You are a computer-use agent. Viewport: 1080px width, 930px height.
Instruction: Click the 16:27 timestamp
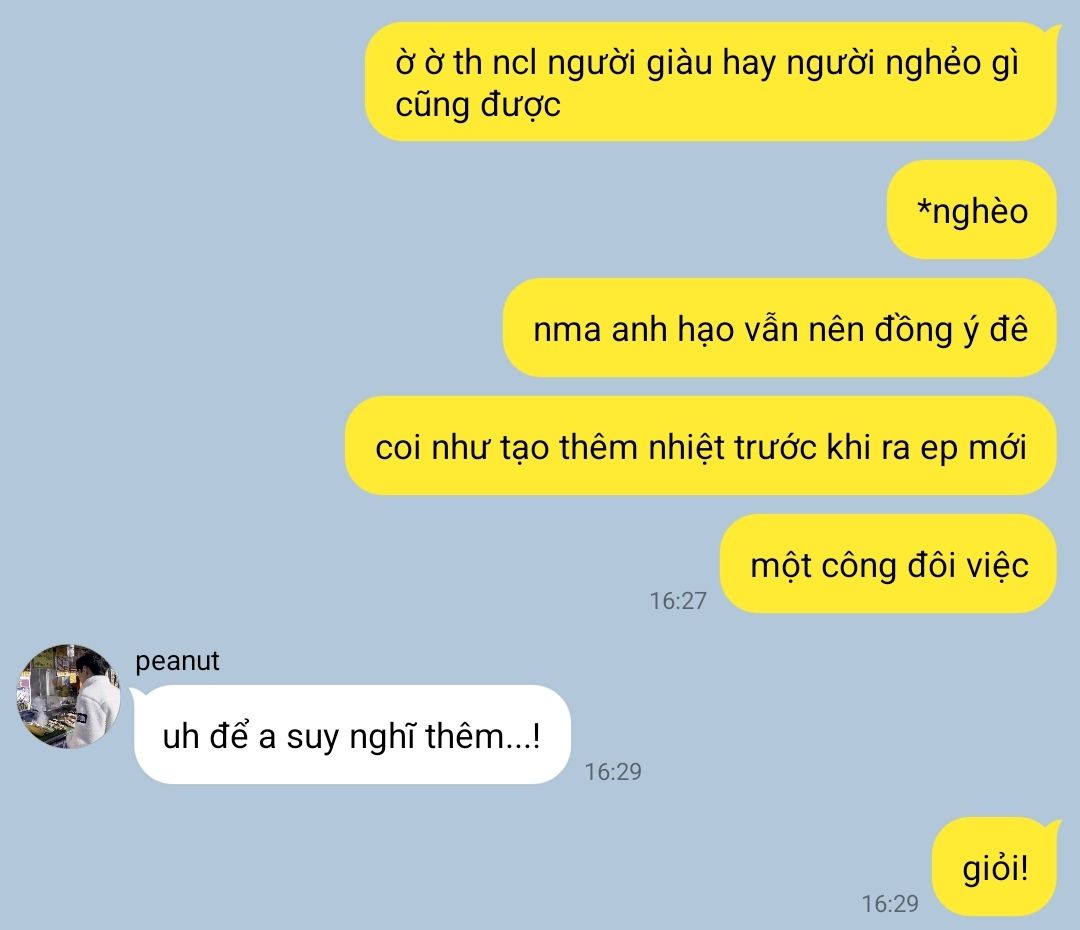point(678,601)
